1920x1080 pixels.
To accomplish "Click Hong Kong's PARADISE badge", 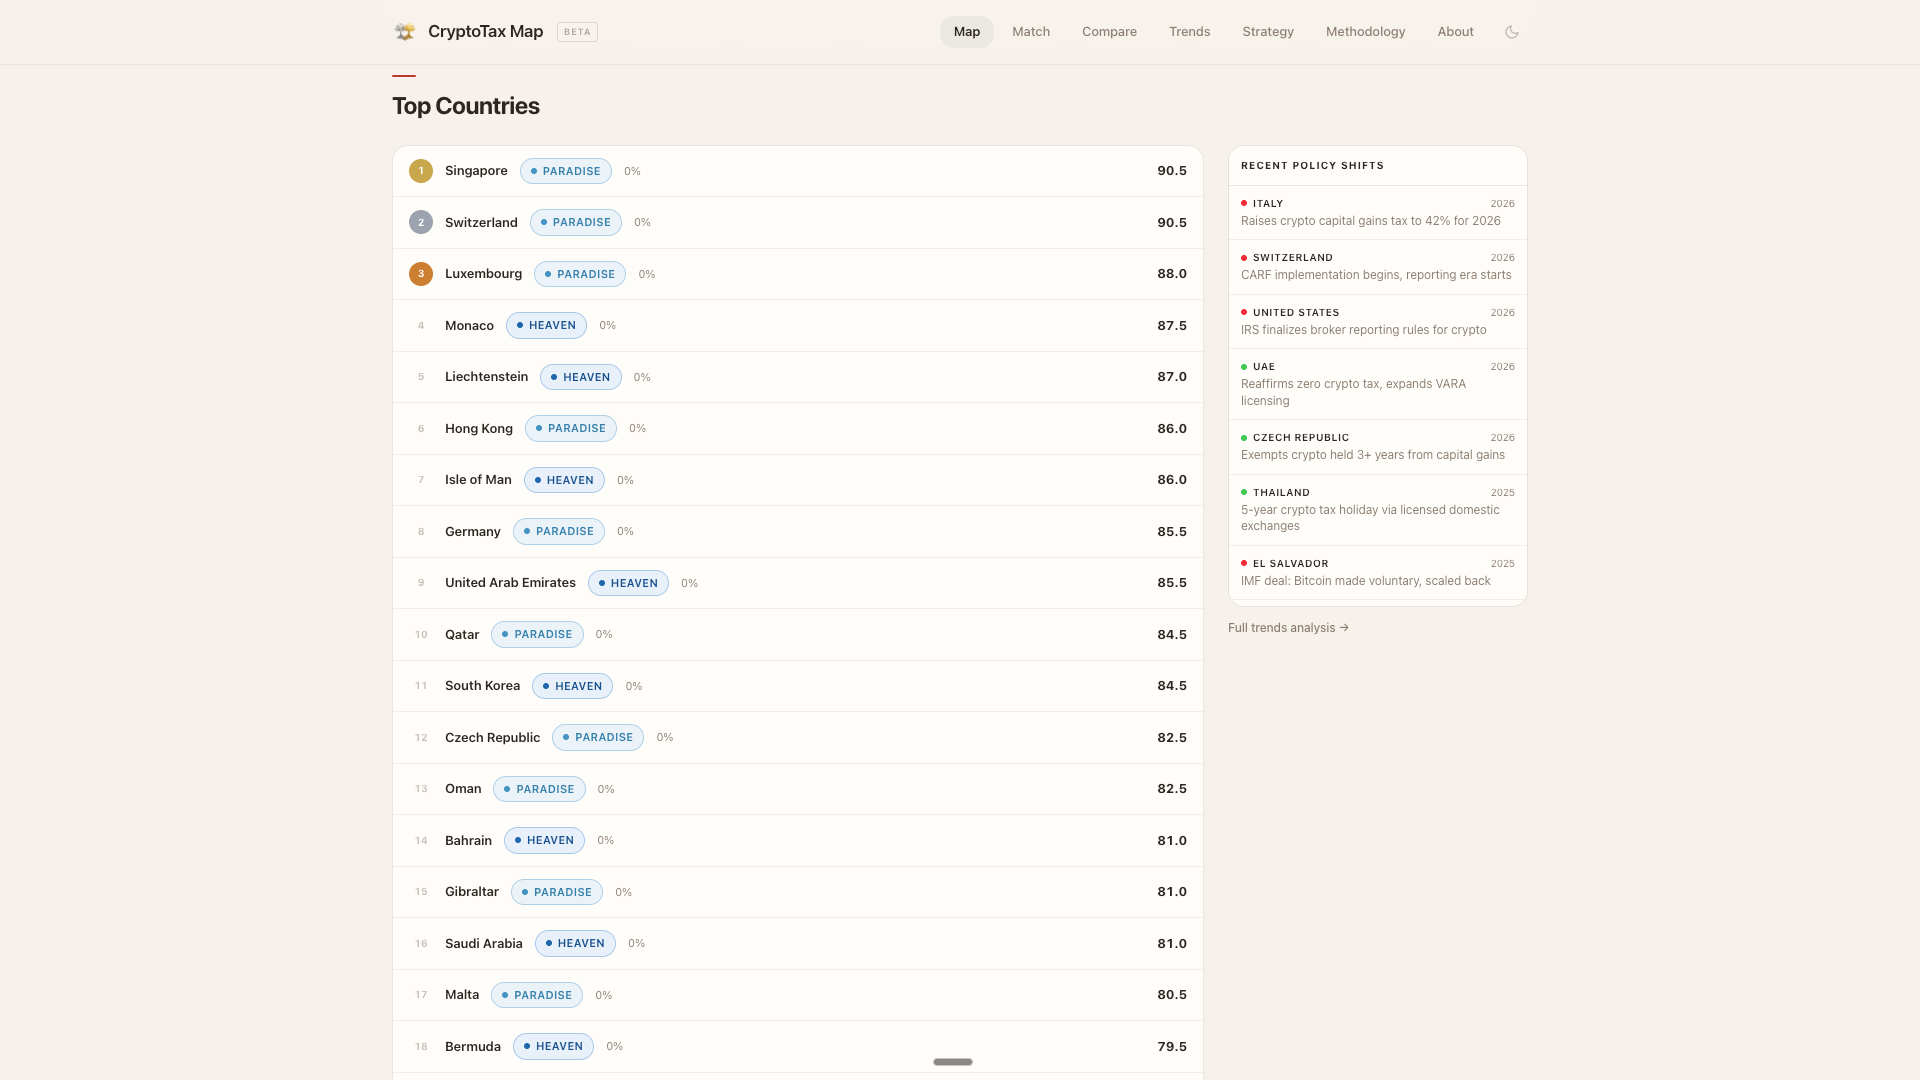I will tap(570, 428).
